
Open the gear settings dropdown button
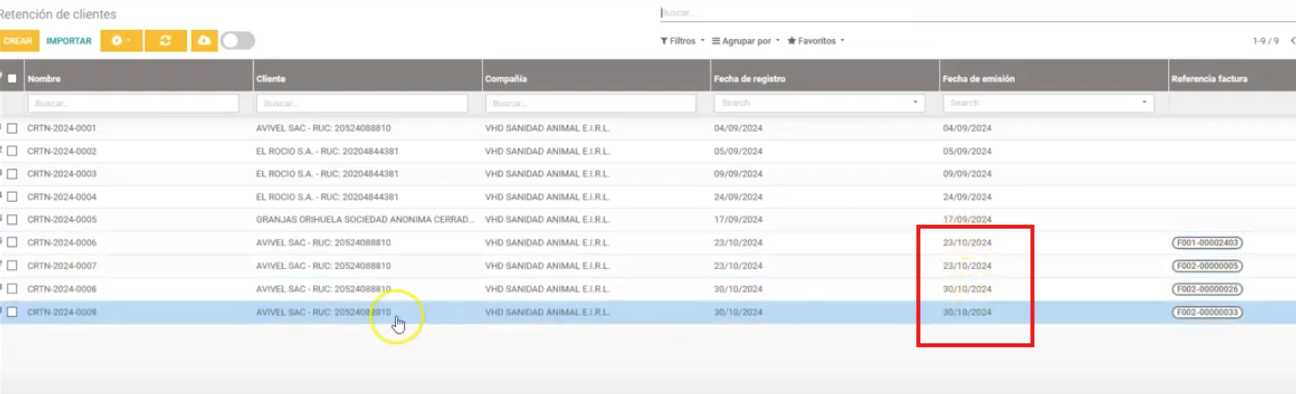pos(121,41)
